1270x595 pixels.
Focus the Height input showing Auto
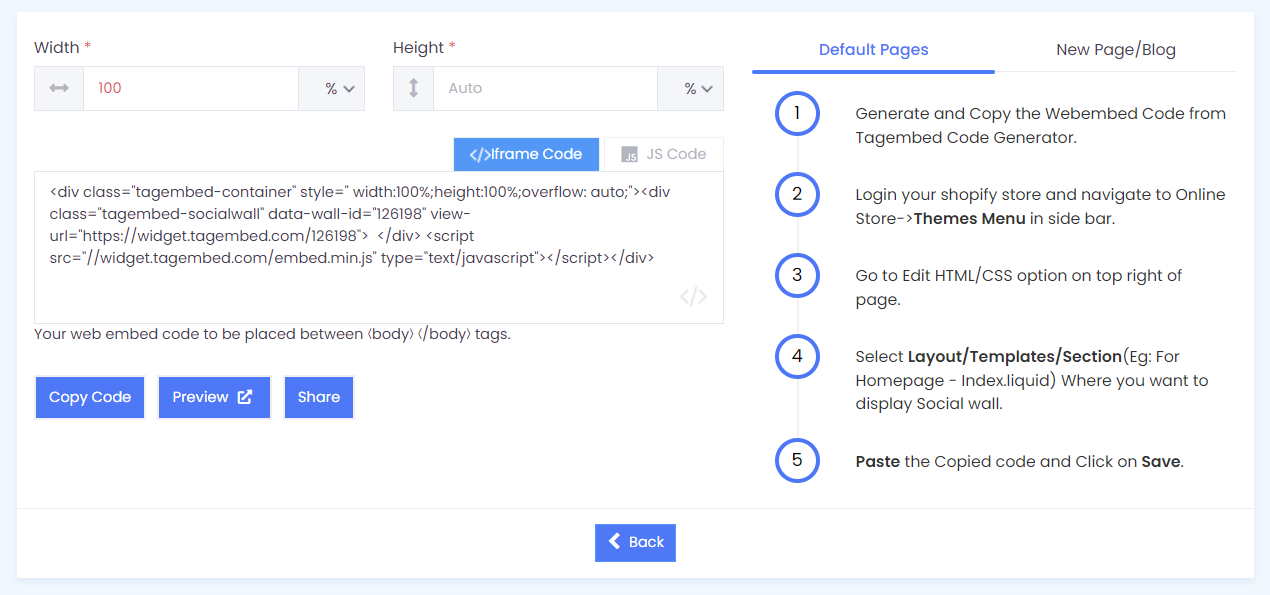point(545,88)
